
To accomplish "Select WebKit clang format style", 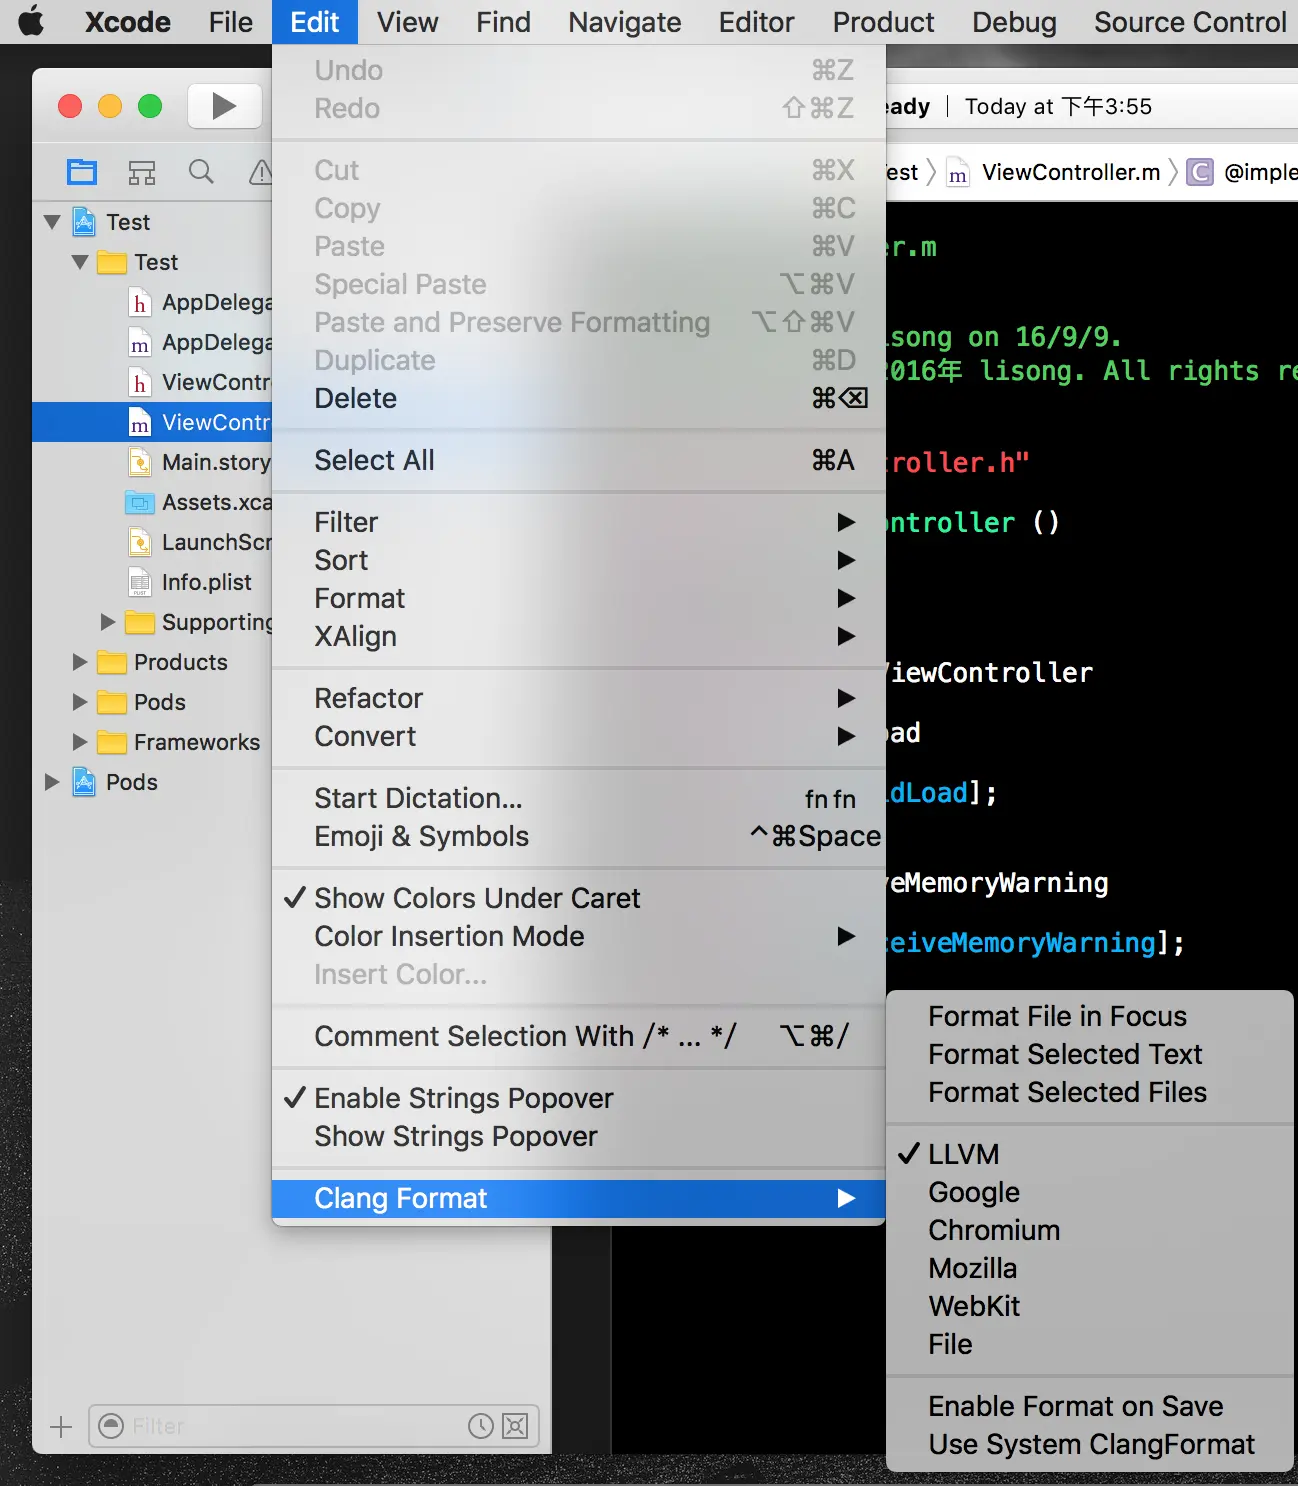I will coord(1090,1306).
